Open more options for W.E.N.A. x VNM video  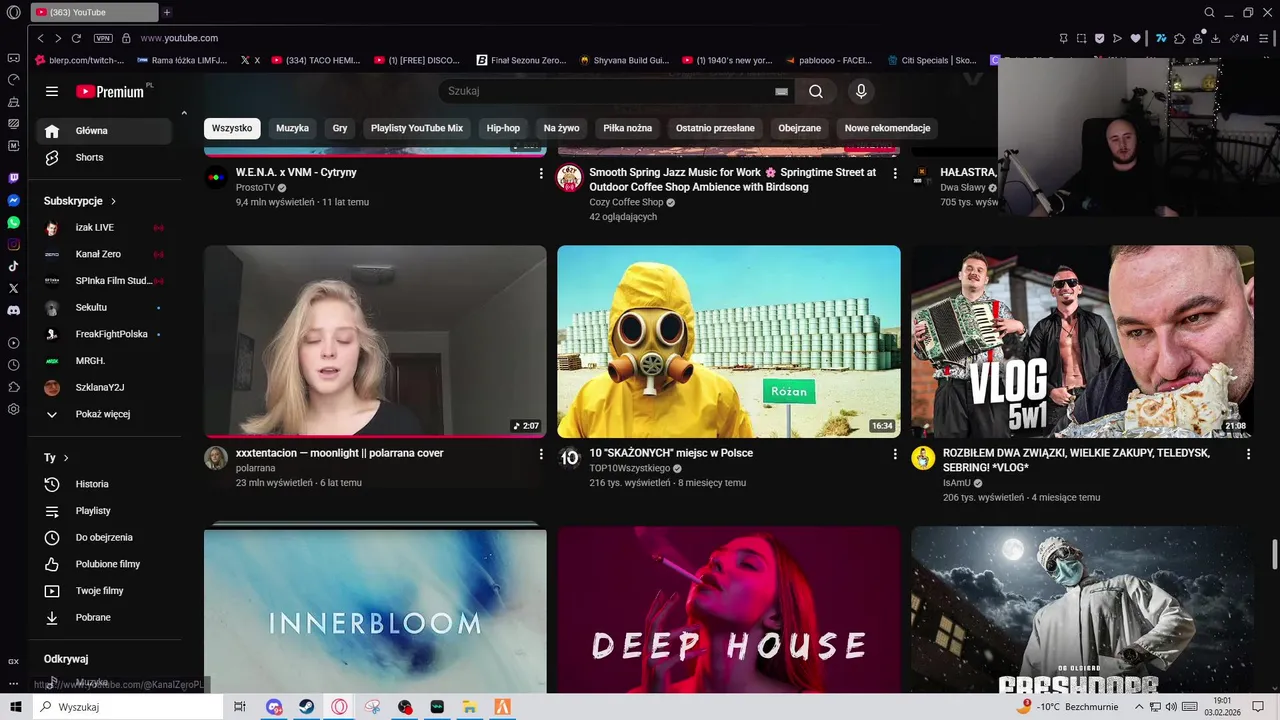pyautogui.click(x=541, y=173)
